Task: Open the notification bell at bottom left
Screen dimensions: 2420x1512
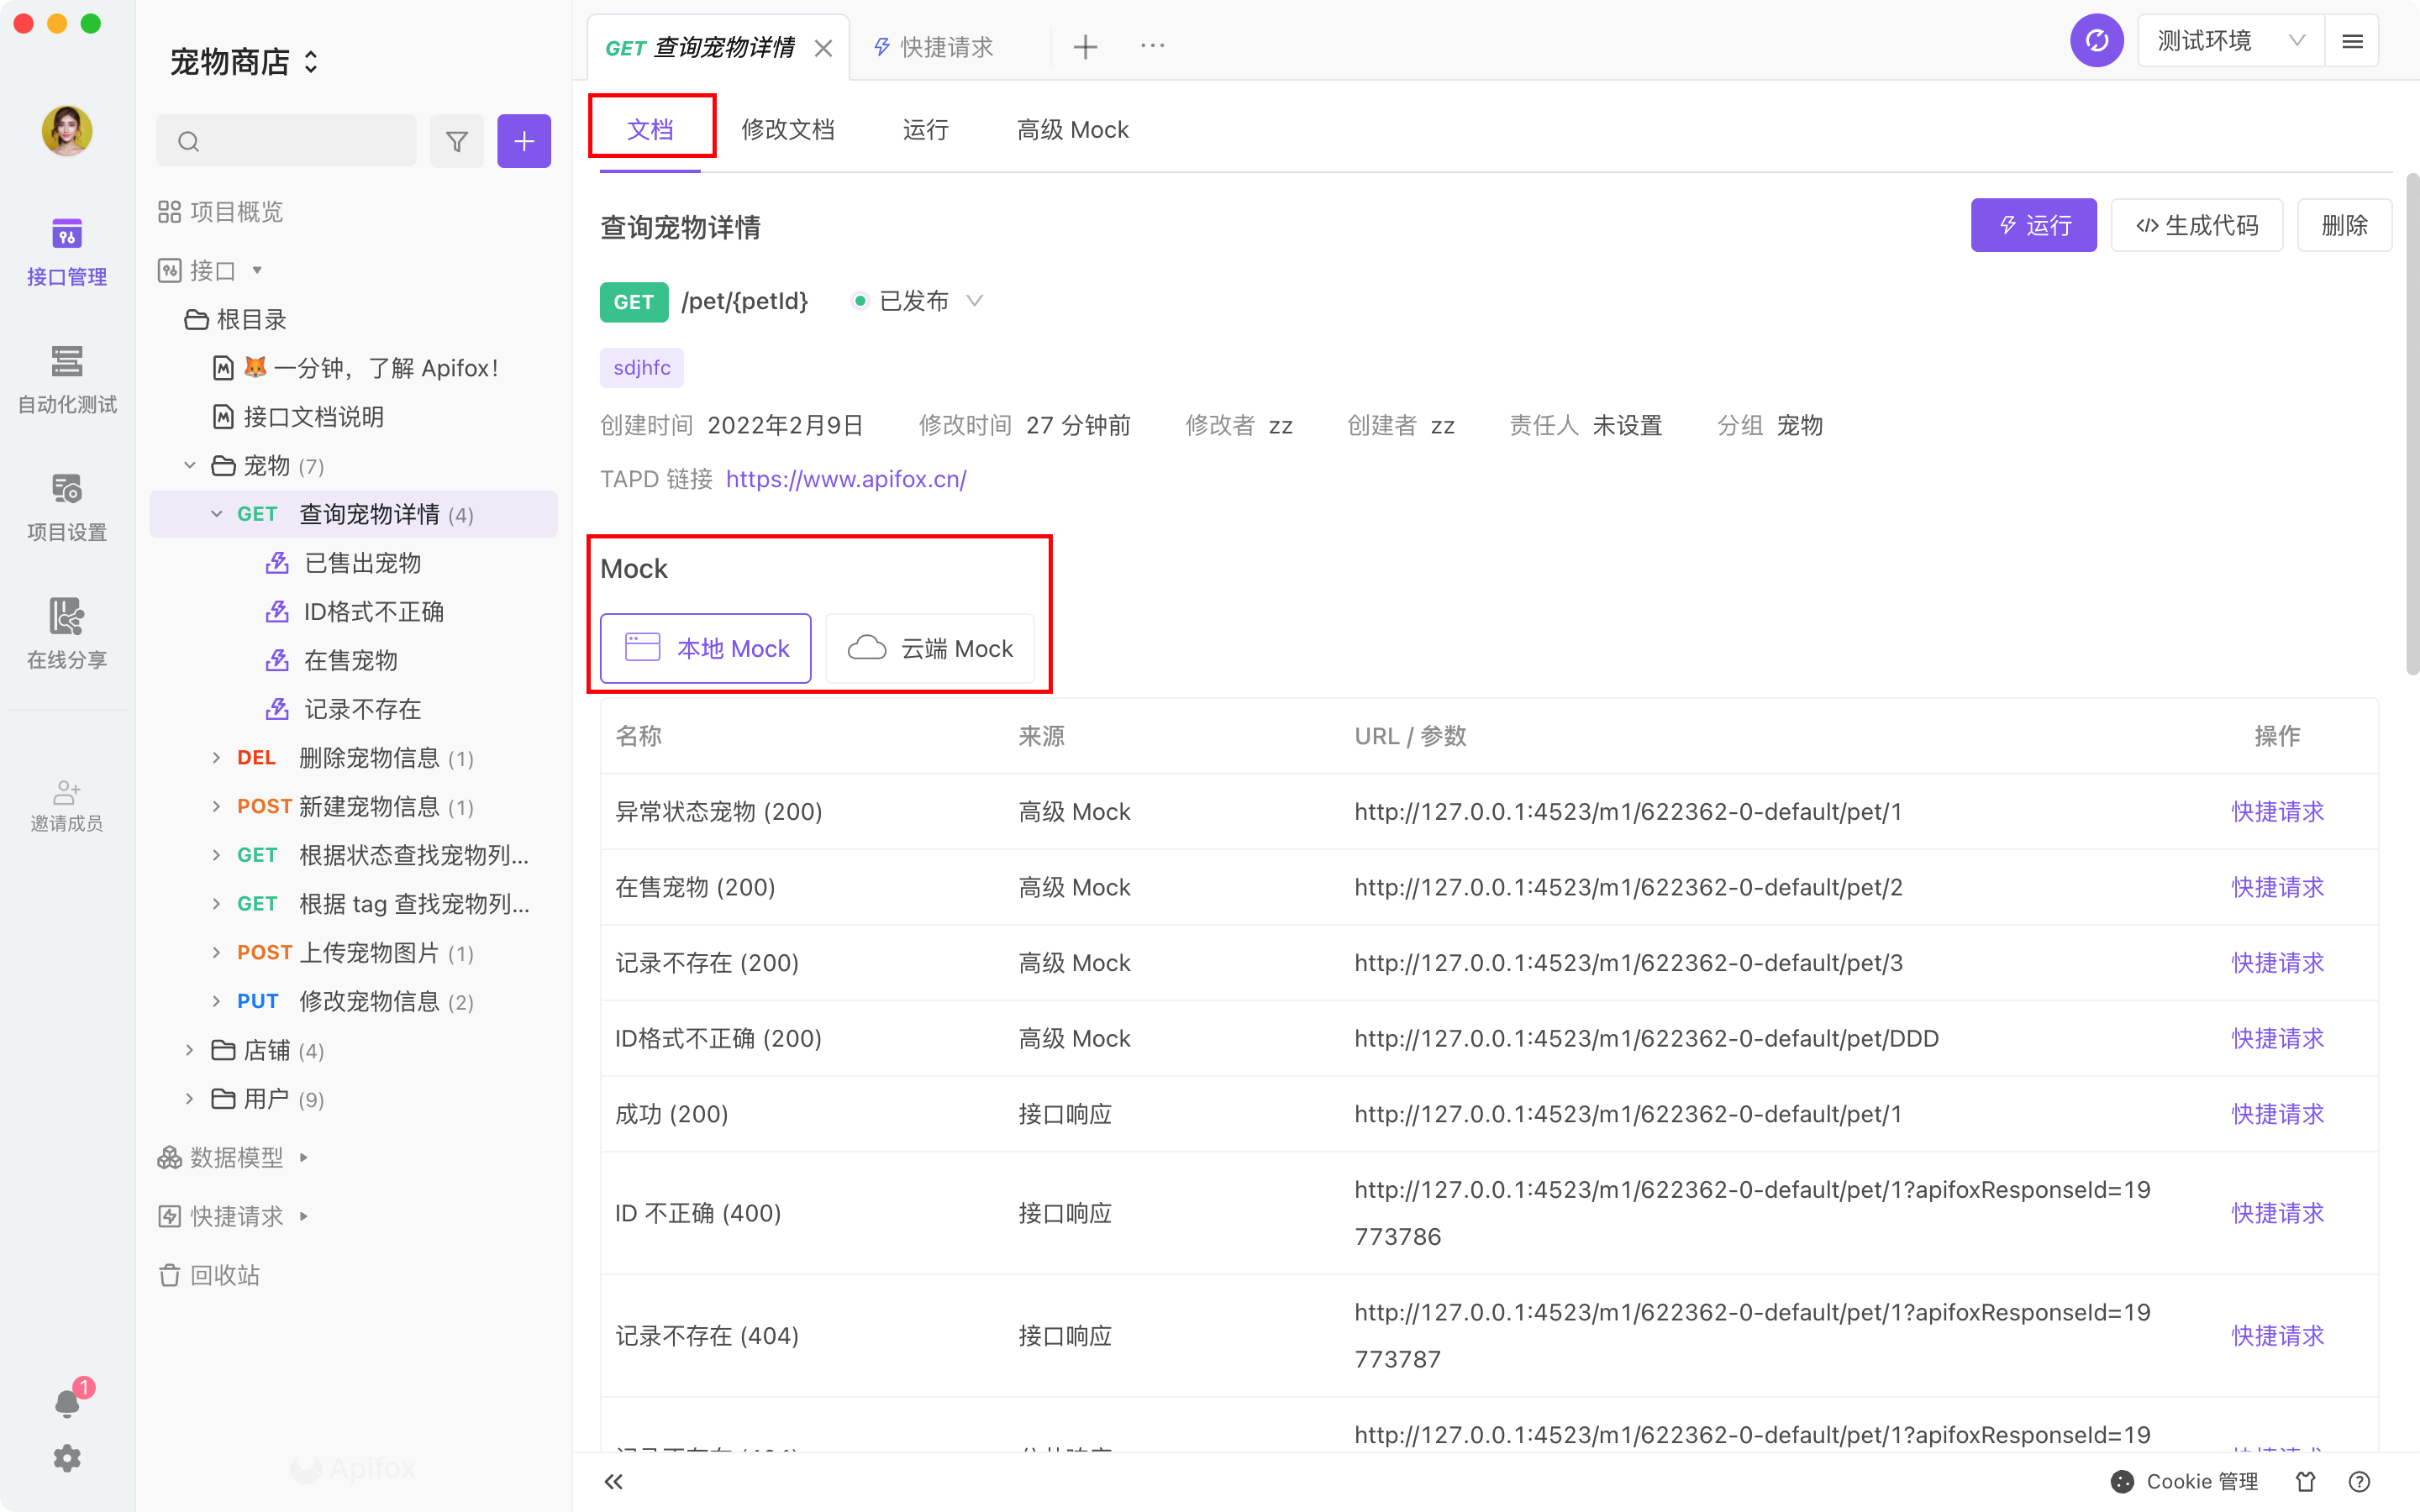Action: click(66, 1401)
